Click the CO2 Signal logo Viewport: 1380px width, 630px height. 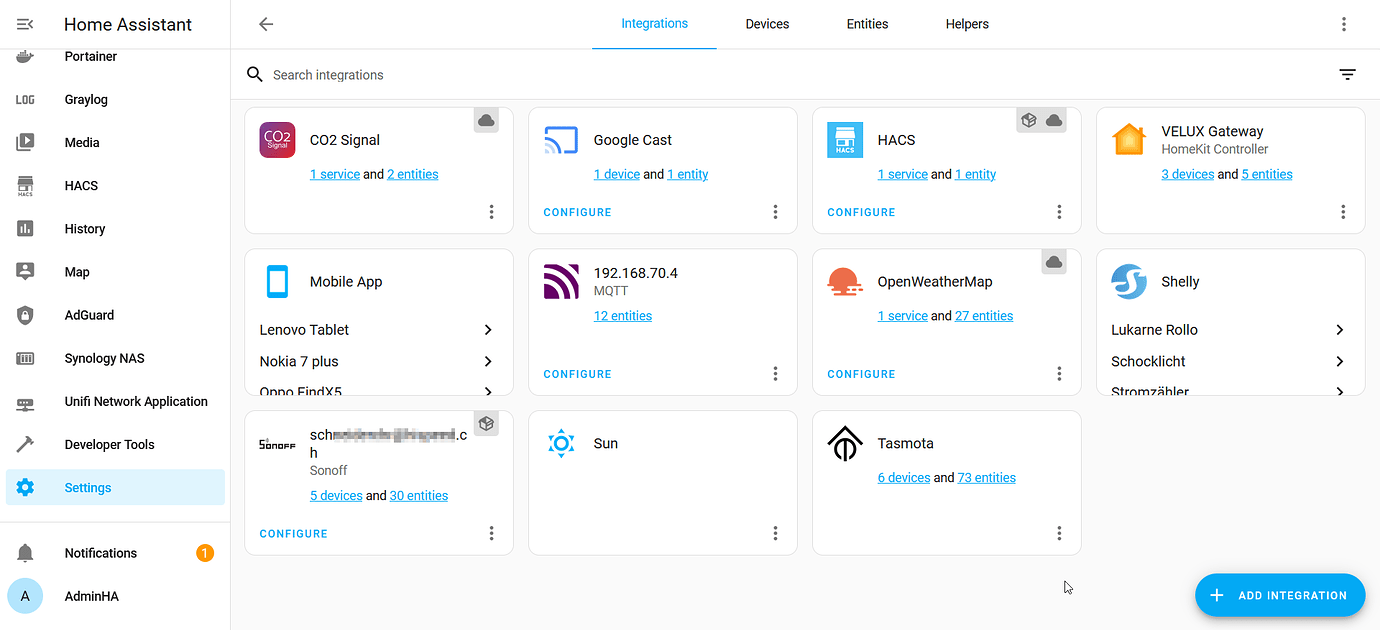(277, 140)
